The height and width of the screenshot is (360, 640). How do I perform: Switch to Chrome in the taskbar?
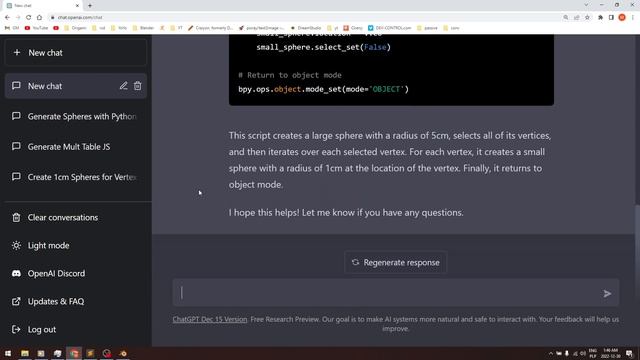coord(74,353)
